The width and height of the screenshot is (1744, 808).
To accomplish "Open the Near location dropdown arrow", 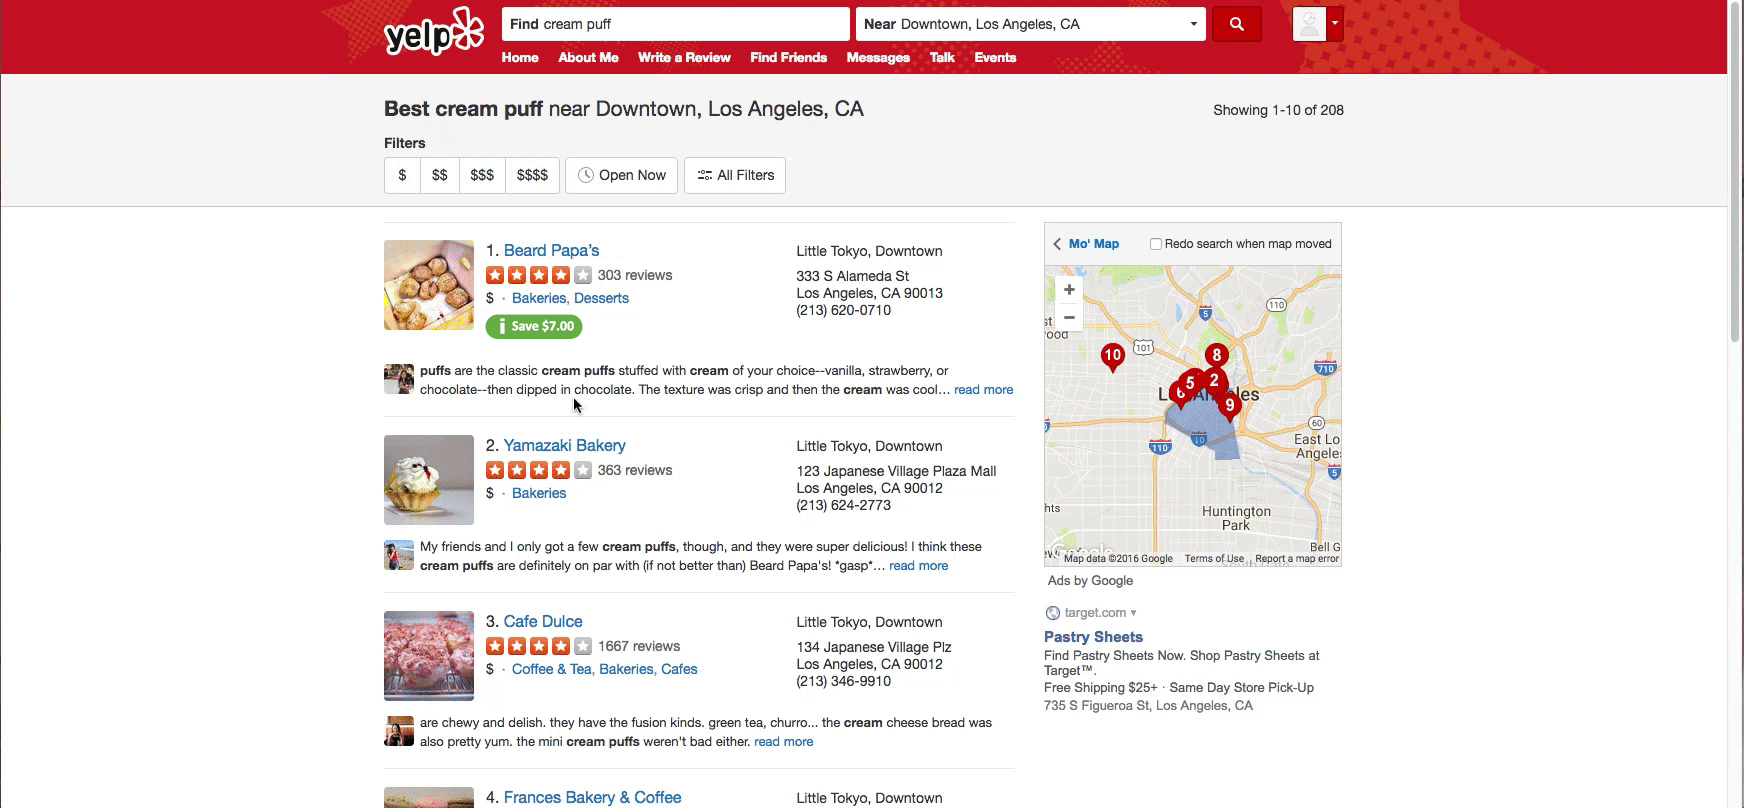I will coord(1193,24).
